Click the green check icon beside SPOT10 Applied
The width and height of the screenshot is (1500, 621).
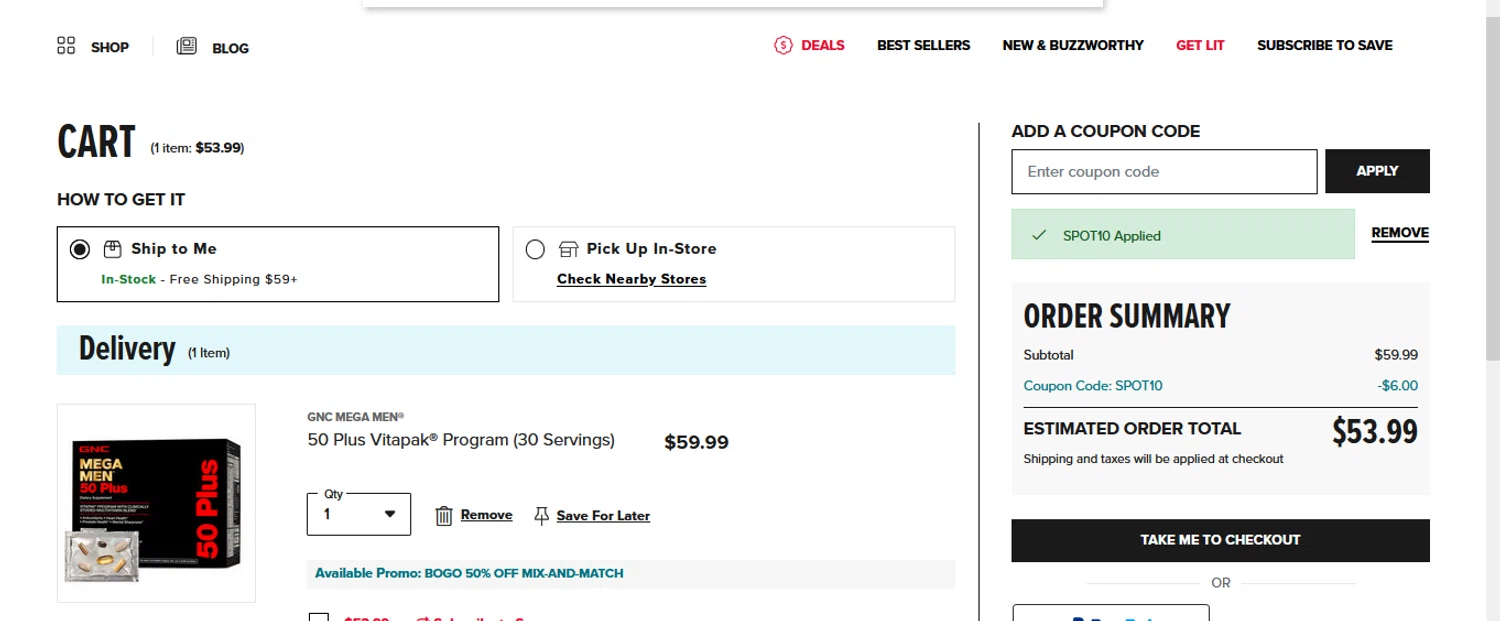1039,235
